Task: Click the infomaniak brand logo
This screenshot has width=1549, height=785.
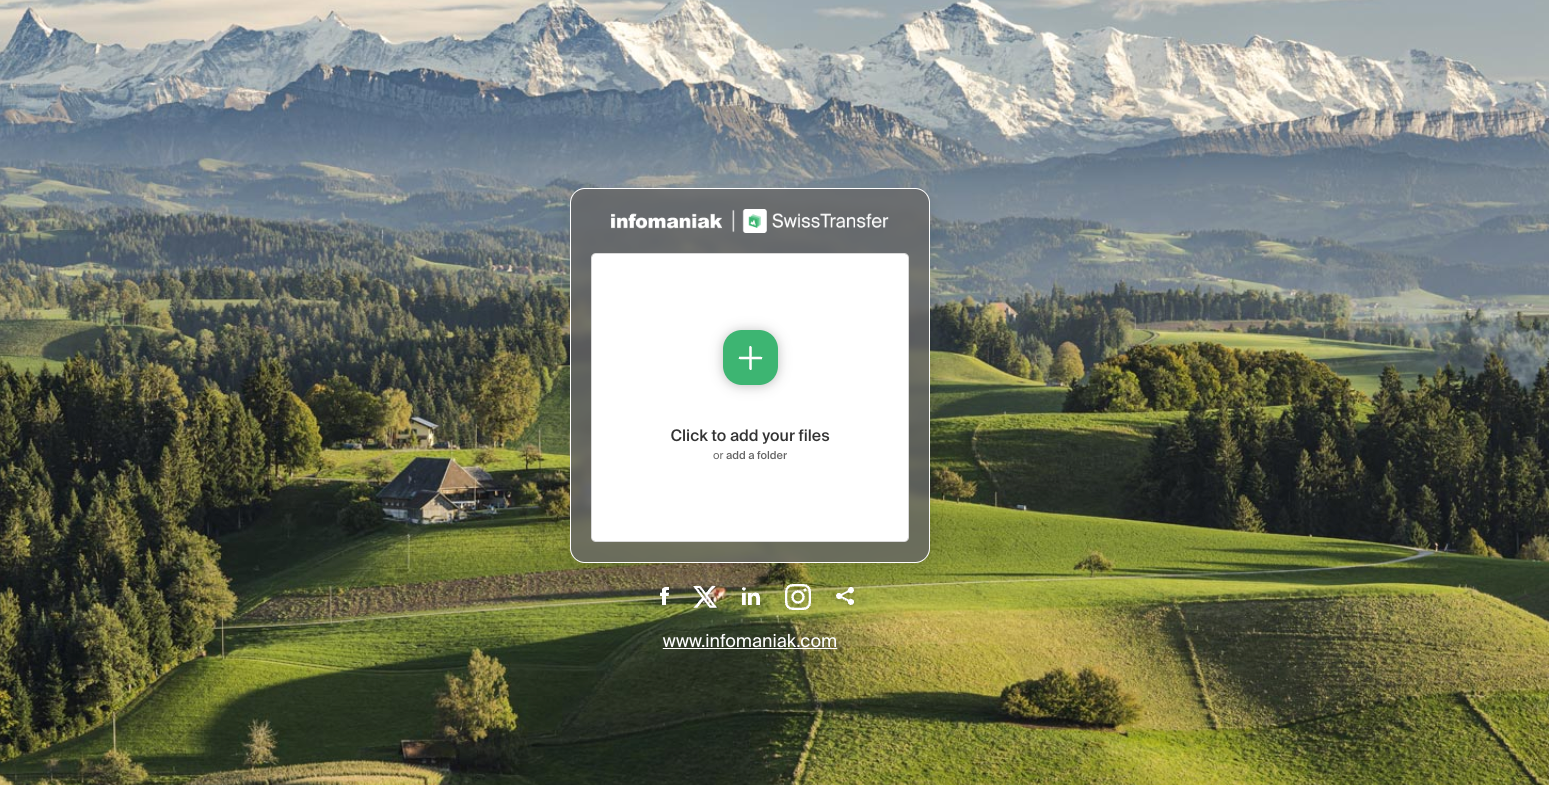Action: [665, 221]
